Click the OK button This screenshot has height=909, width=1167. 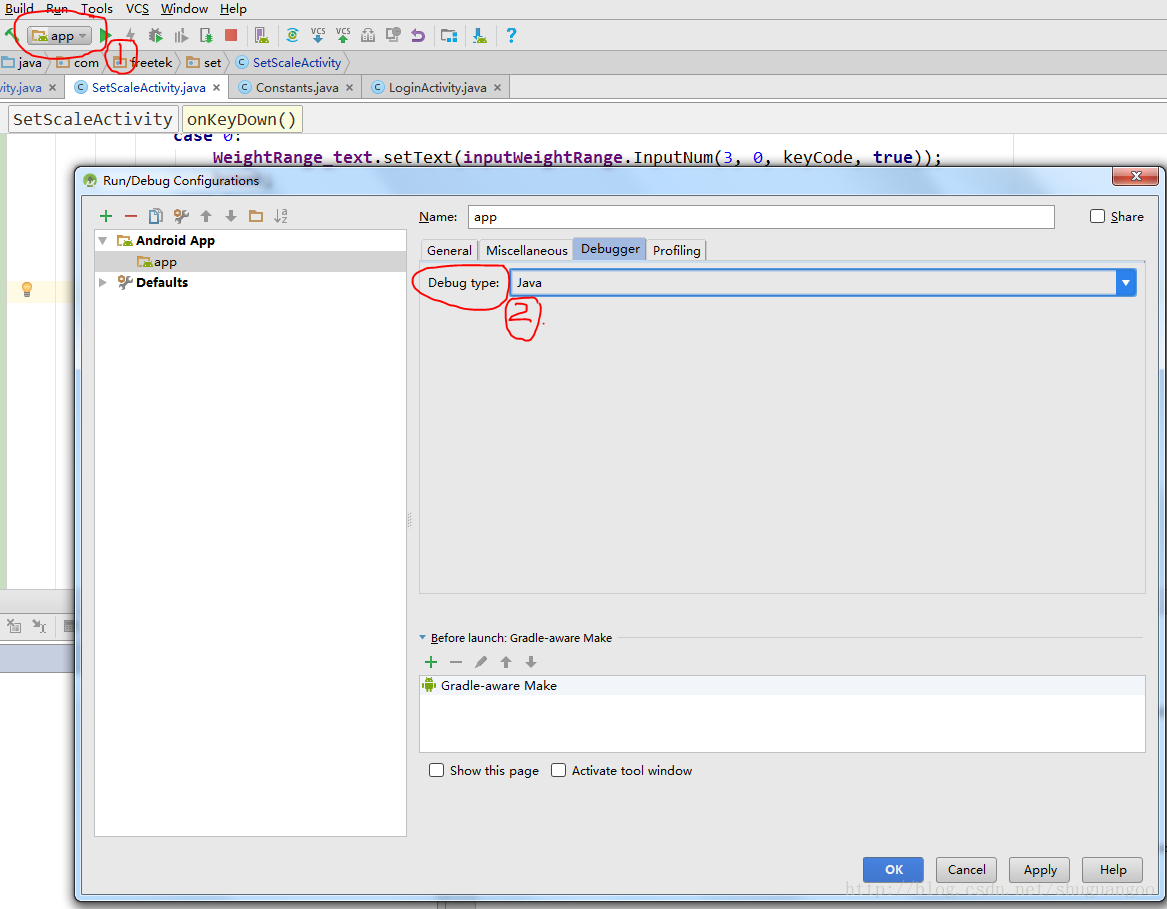893,869
